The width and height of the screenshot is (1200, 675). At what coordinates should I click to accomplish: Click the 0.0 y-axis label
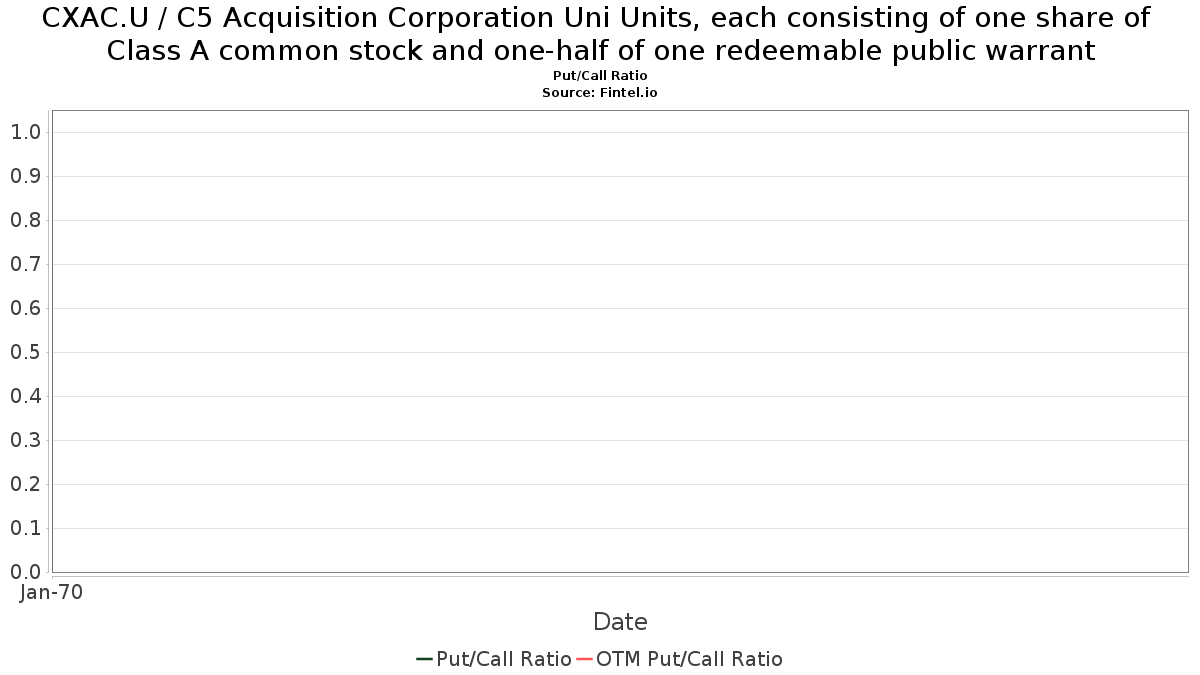25,572
